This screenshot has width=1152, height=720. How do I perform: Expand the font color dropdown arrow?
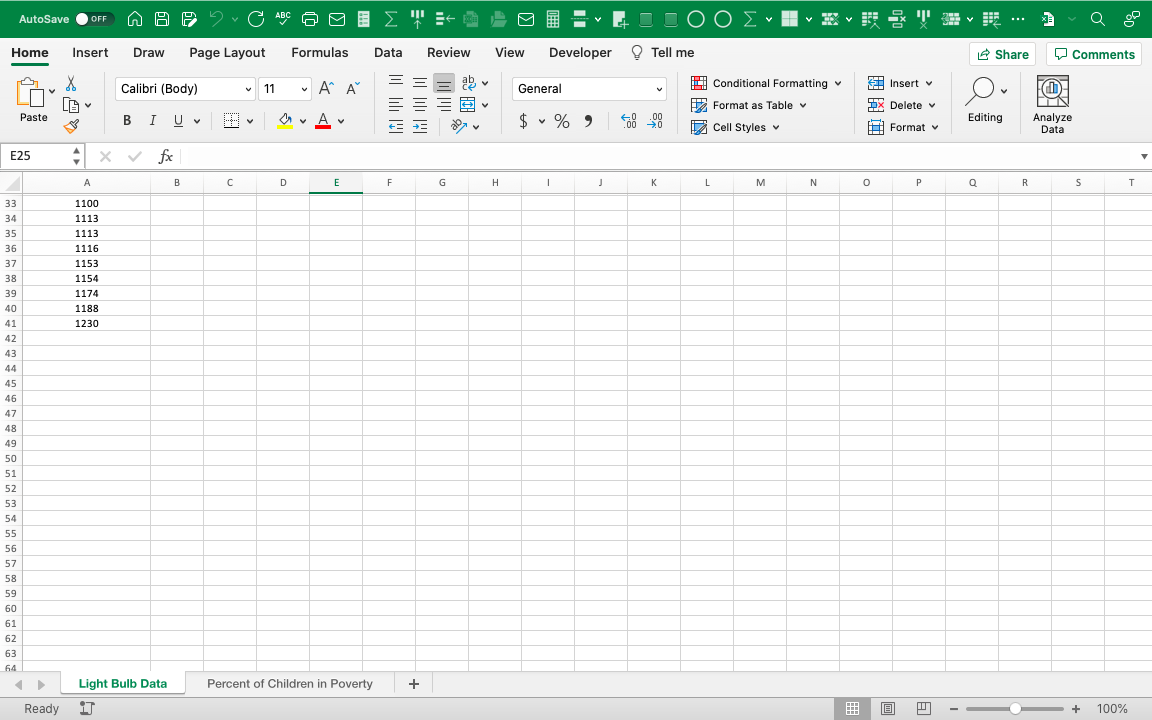[341, 121]
